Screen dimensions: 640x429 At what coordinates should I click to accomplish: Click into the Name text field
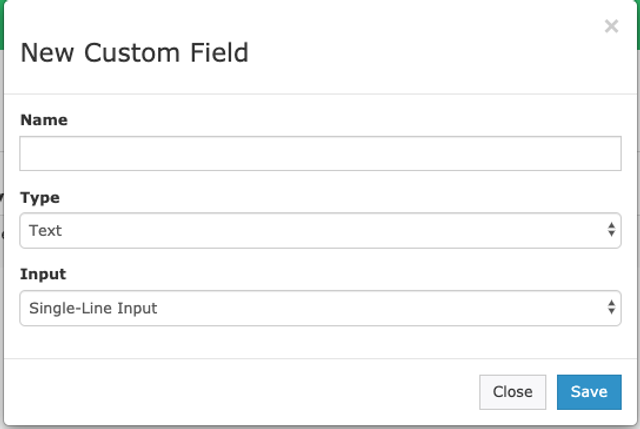[320, 154]
